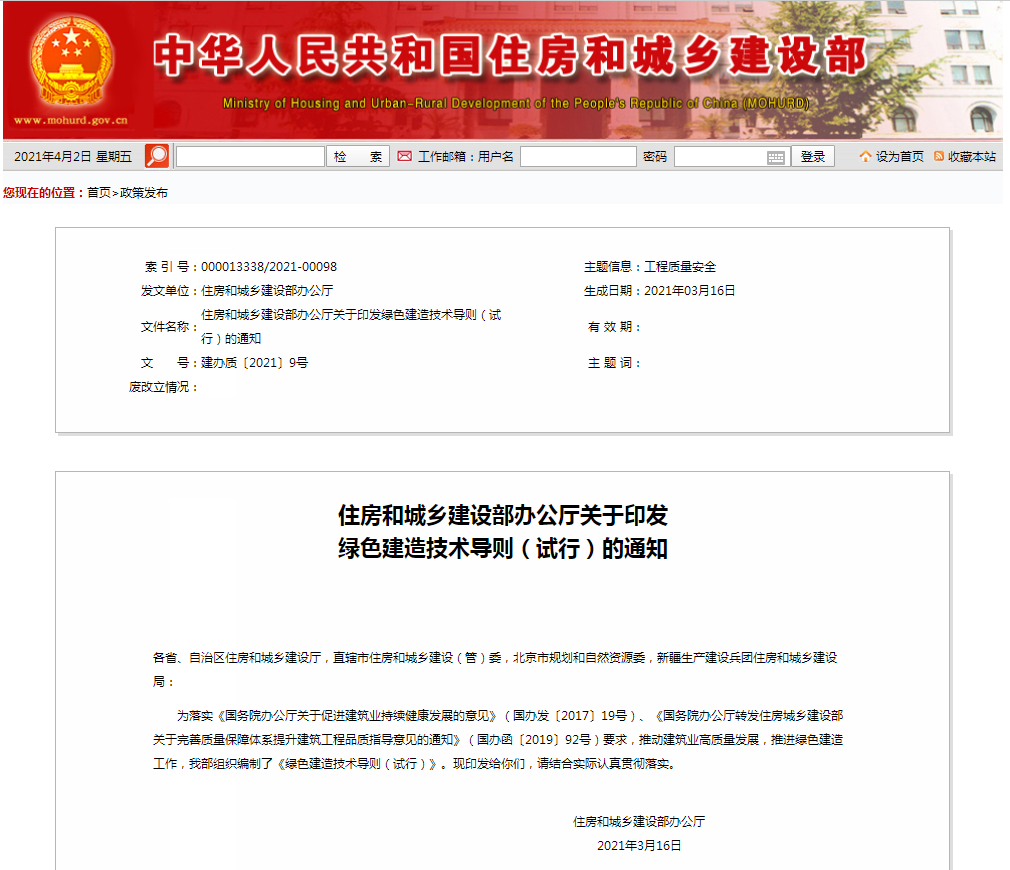Click the 有效期 label
Viewport: 1010px width, 870px height.
[613, 326]
